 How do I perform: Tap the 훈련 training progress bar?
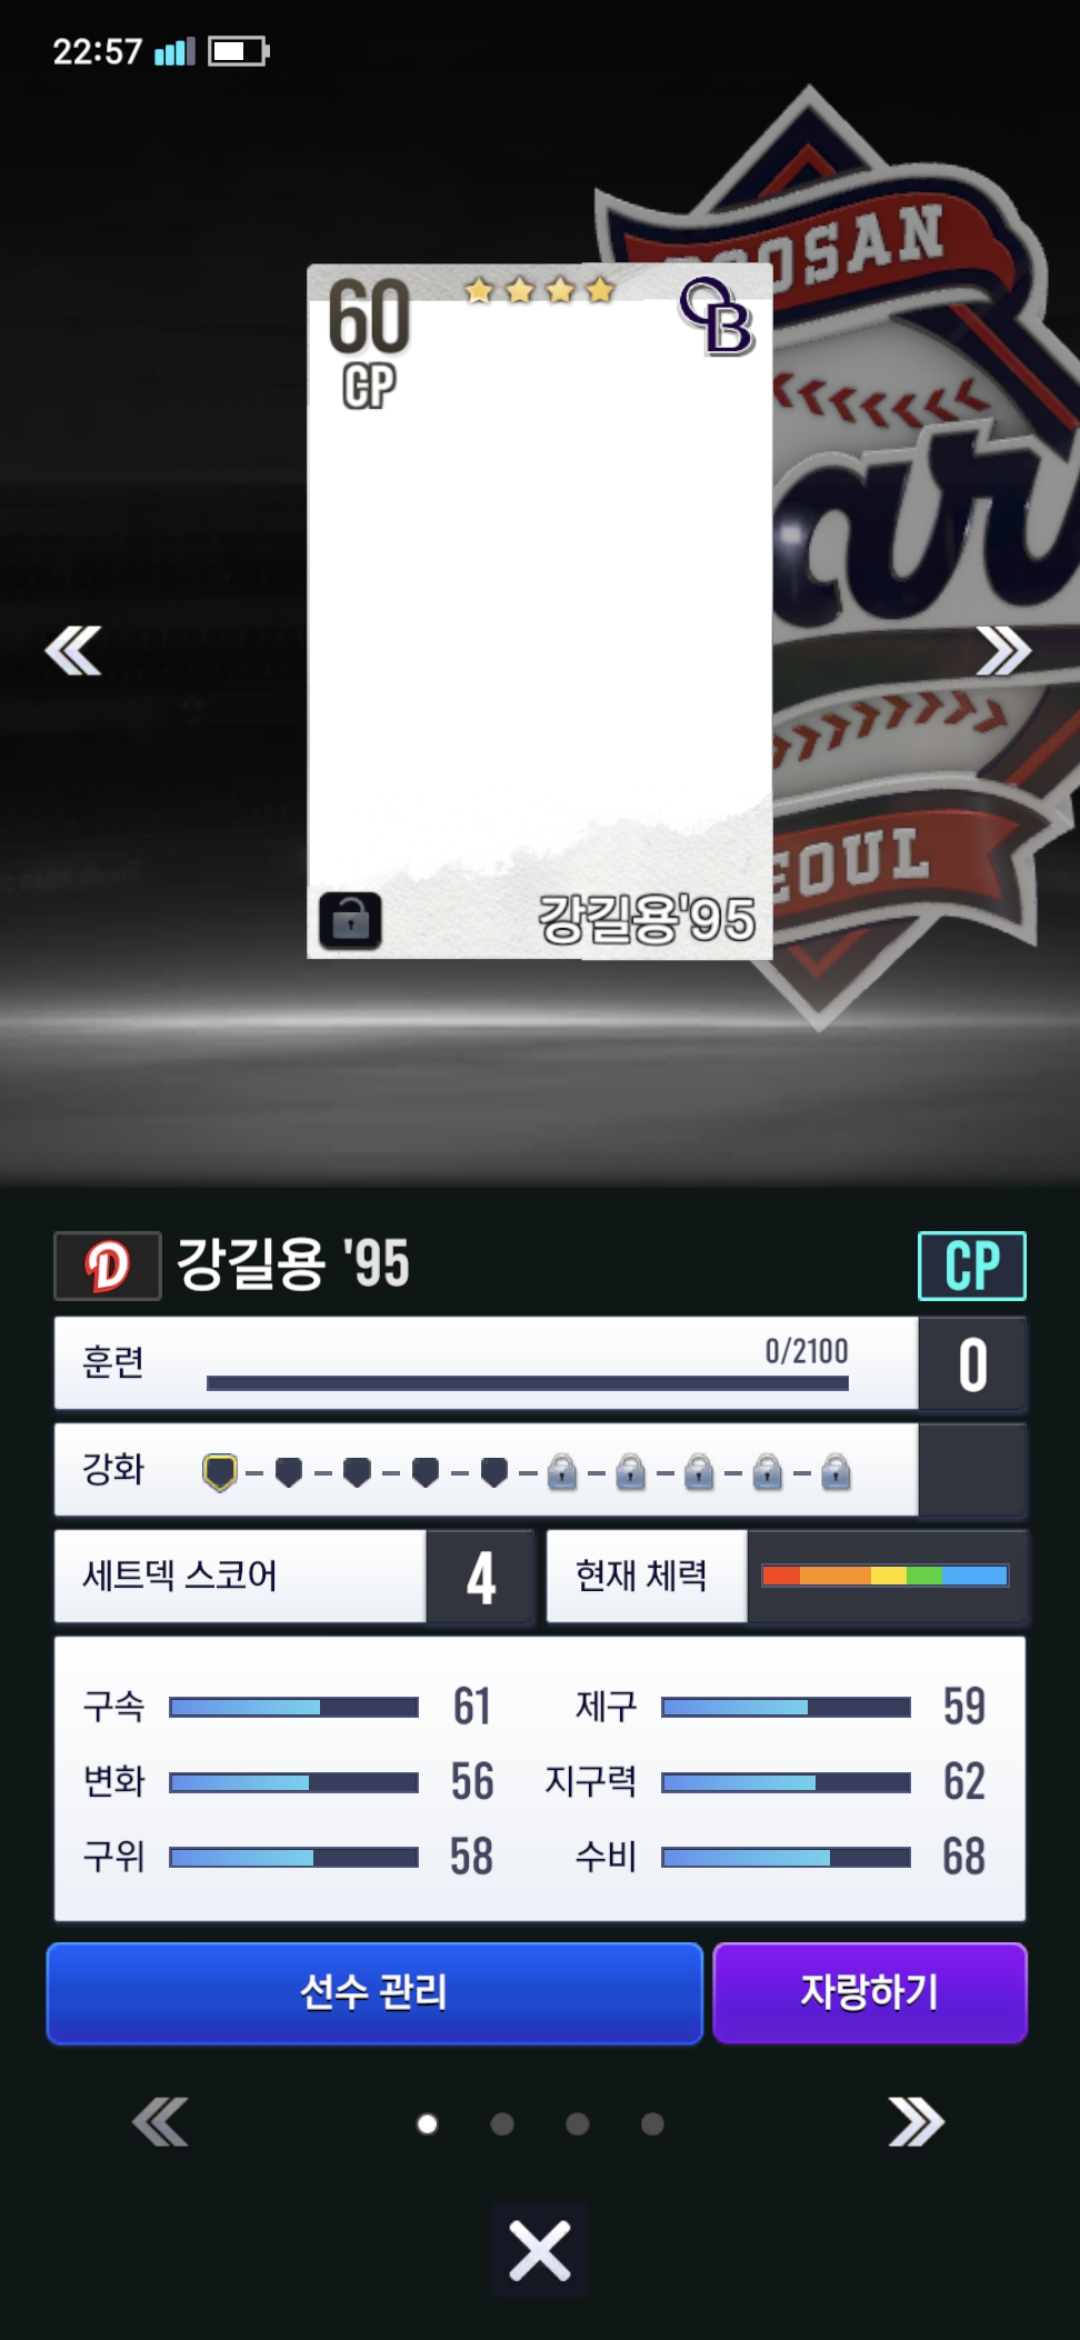pos(527,1383)
